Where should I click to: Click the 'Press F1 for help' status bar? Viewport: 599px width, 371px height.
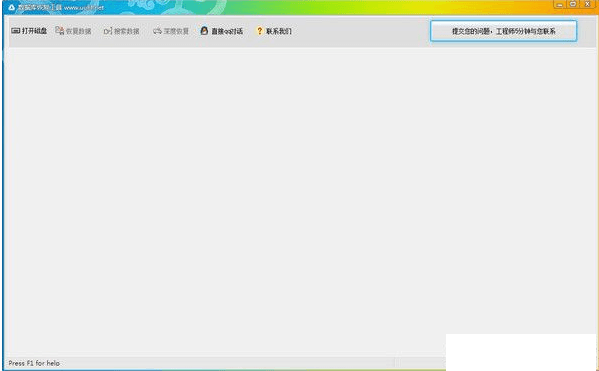click(x=199, y=363)
